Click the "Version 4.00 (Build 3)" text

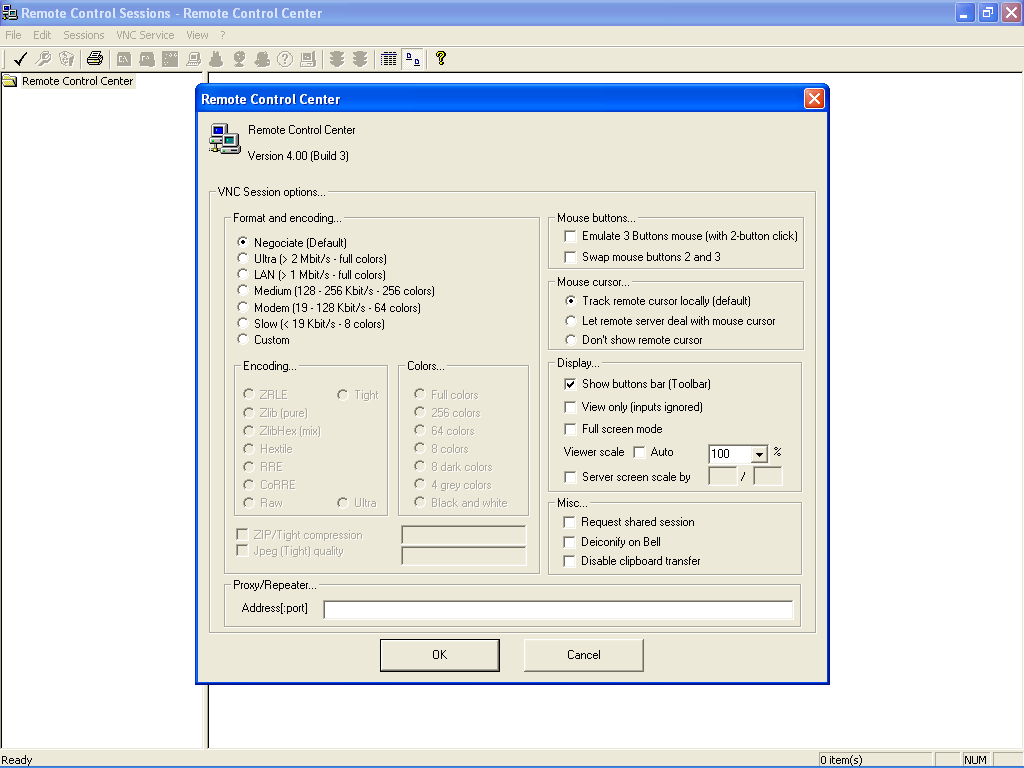298,156
